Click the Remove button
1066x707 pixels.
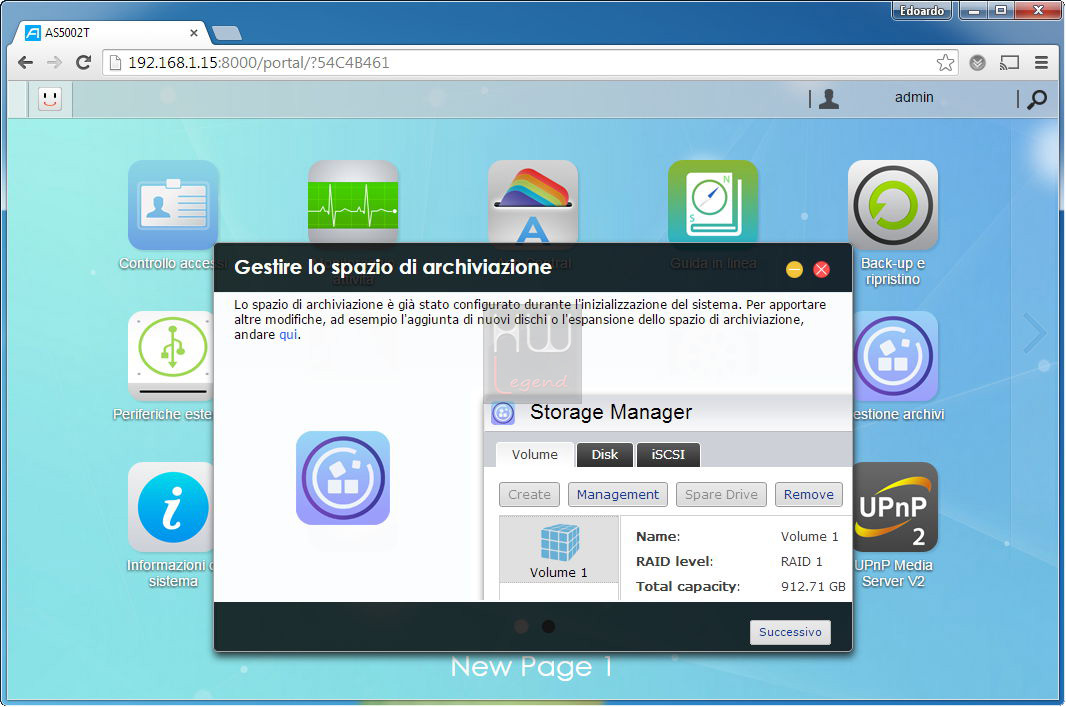coord(808,495)
